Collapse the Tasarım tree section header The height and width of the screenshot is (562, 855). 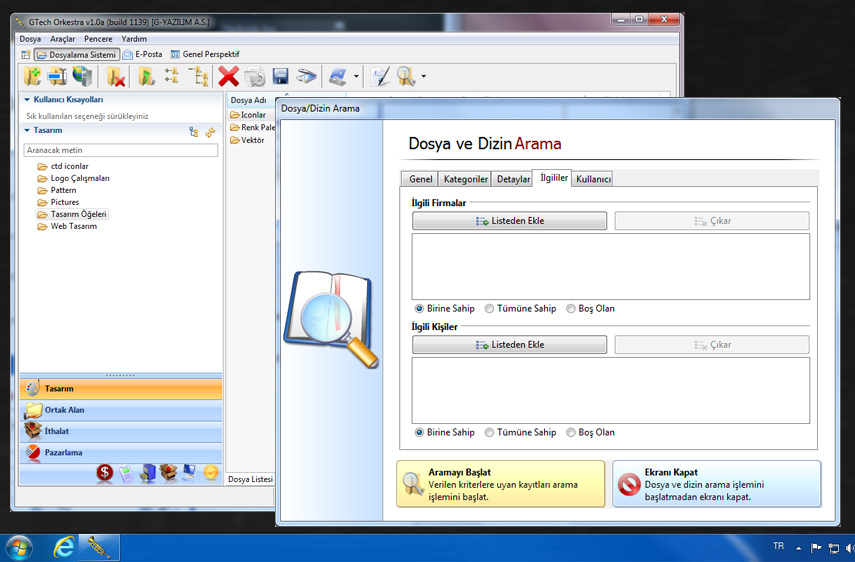27,131
